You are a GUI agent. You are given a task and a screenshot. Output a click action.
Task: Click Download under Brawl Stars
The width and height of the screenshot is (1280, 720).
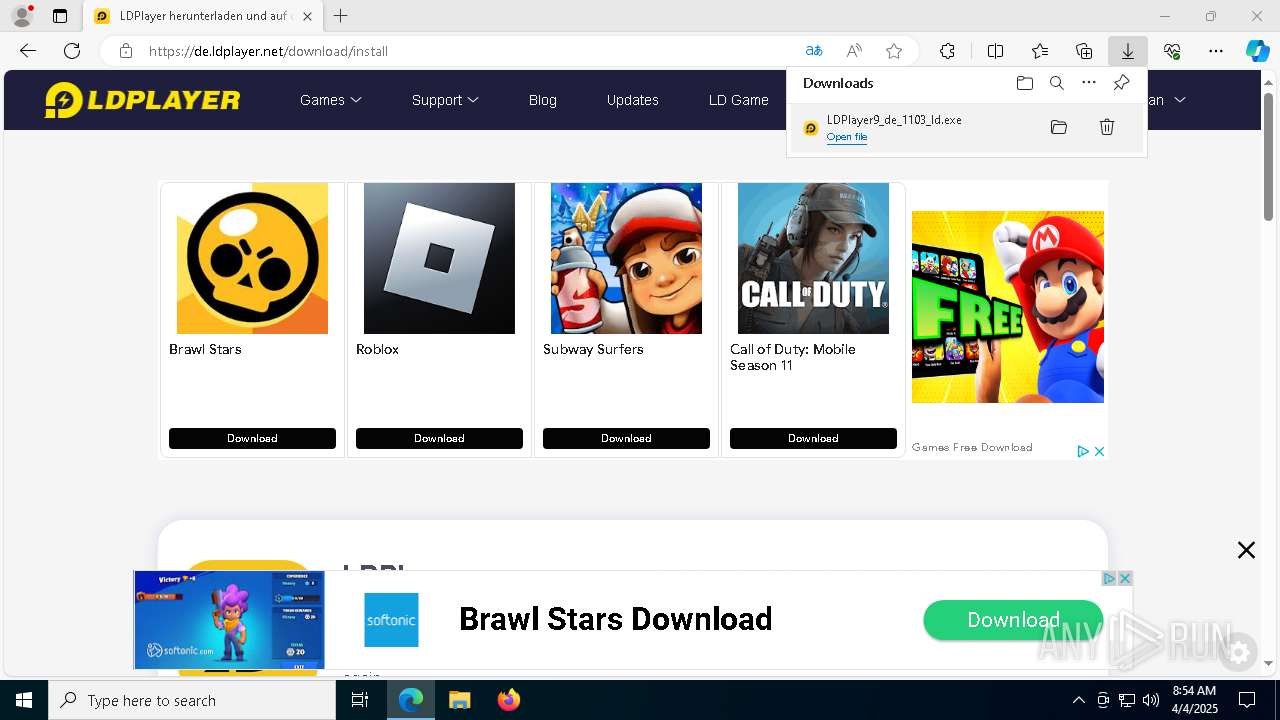pyautogui.click(x=252, y=438)
